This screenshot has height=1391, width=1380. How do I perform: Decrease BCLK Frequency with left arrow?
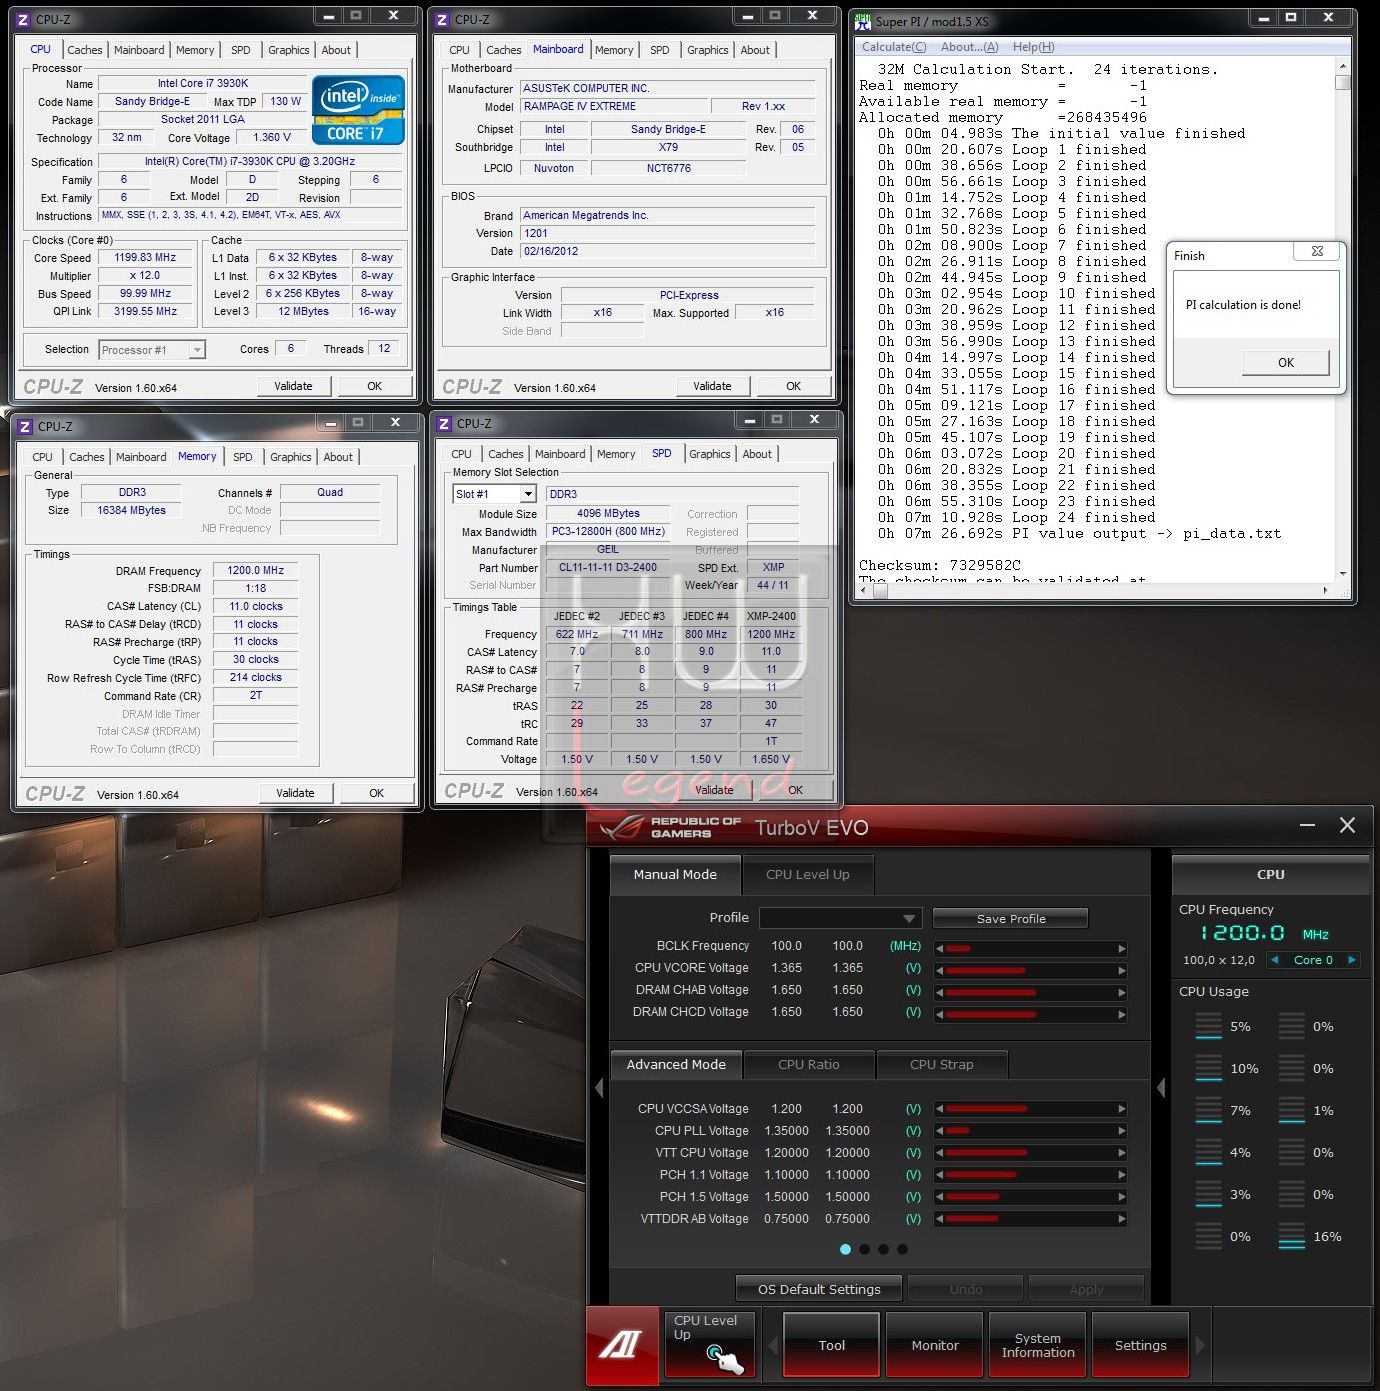click(940, 948)
